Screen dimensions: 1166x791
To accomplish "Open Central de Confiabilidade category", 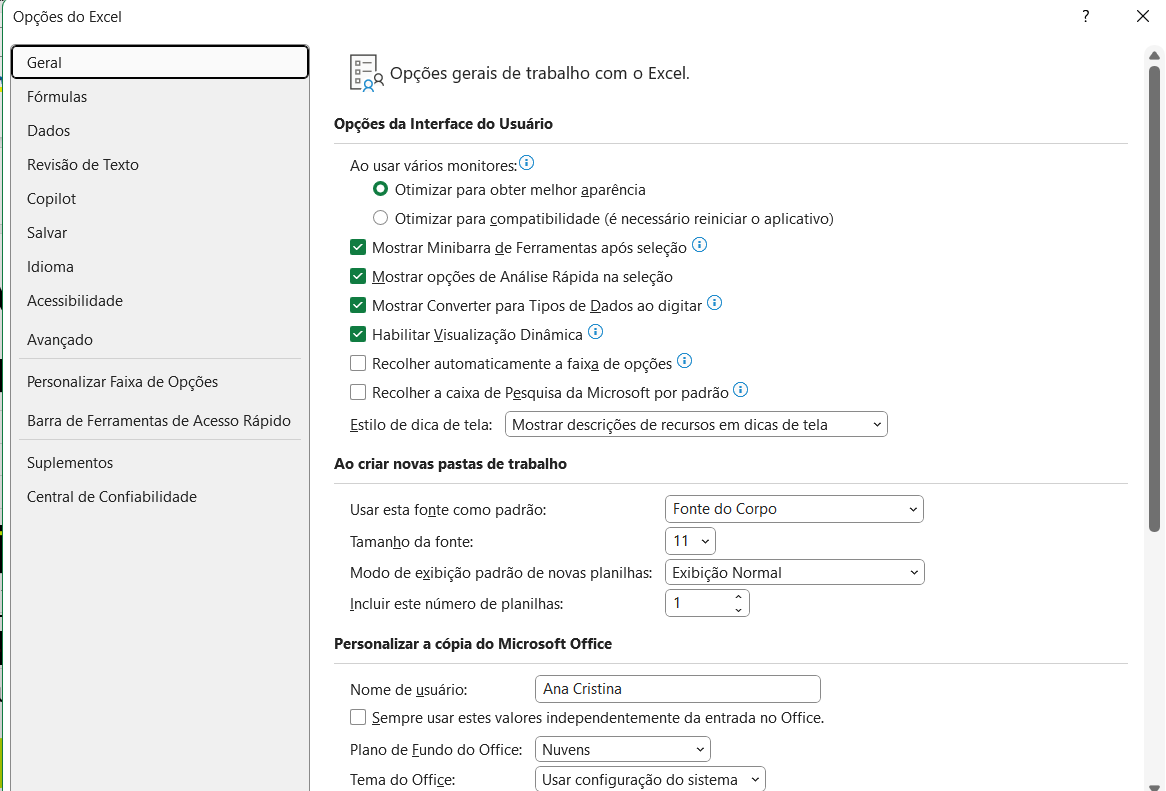I will click(160, 497).
